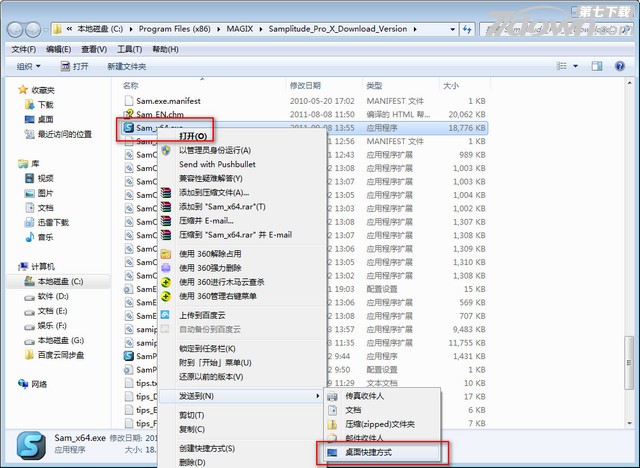Select 软件 (D:) drive in tree
The image size is (640, 468).
47,296
